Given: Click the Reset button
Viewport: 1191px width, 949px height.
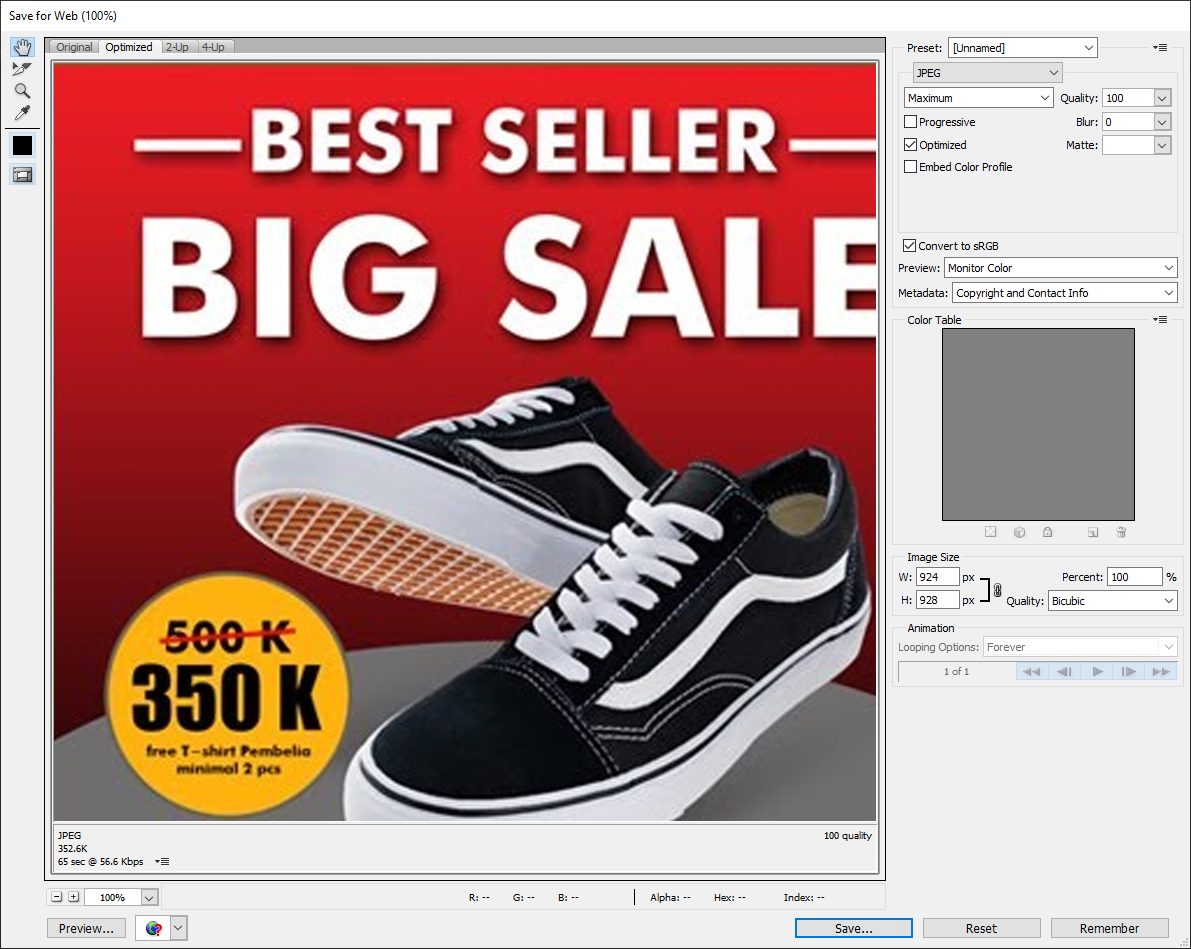Looking at the screenshot, I should click(x=981, y=928).
